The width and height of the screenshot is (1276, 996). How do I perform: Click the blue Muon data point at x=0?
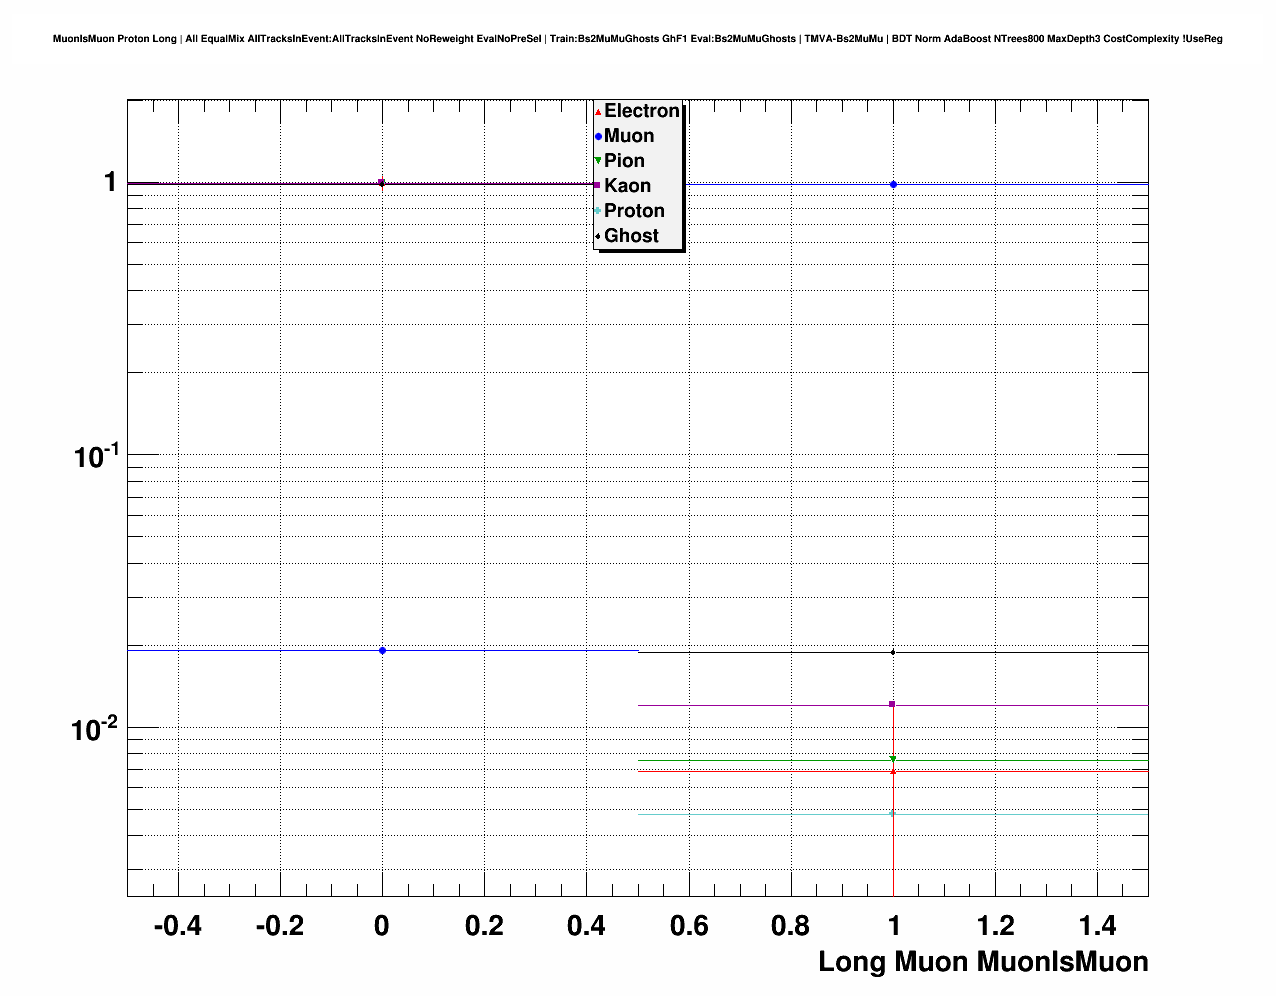point(382,651)
